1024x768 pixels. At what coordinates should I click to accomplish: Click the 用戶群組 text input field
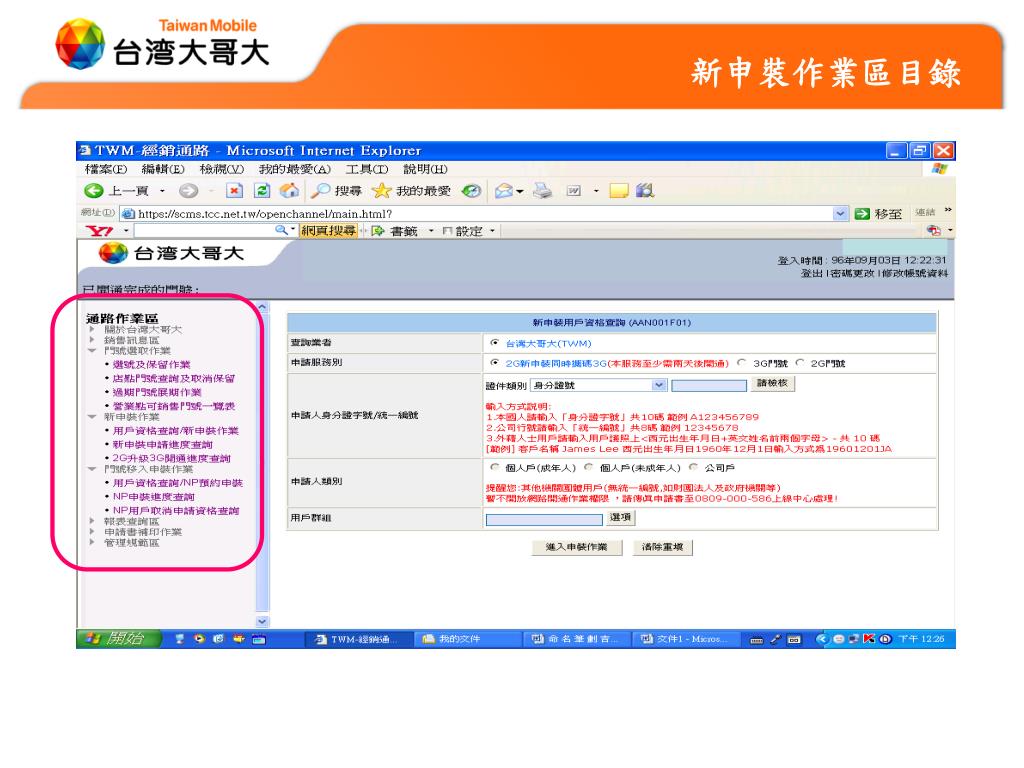544,520
